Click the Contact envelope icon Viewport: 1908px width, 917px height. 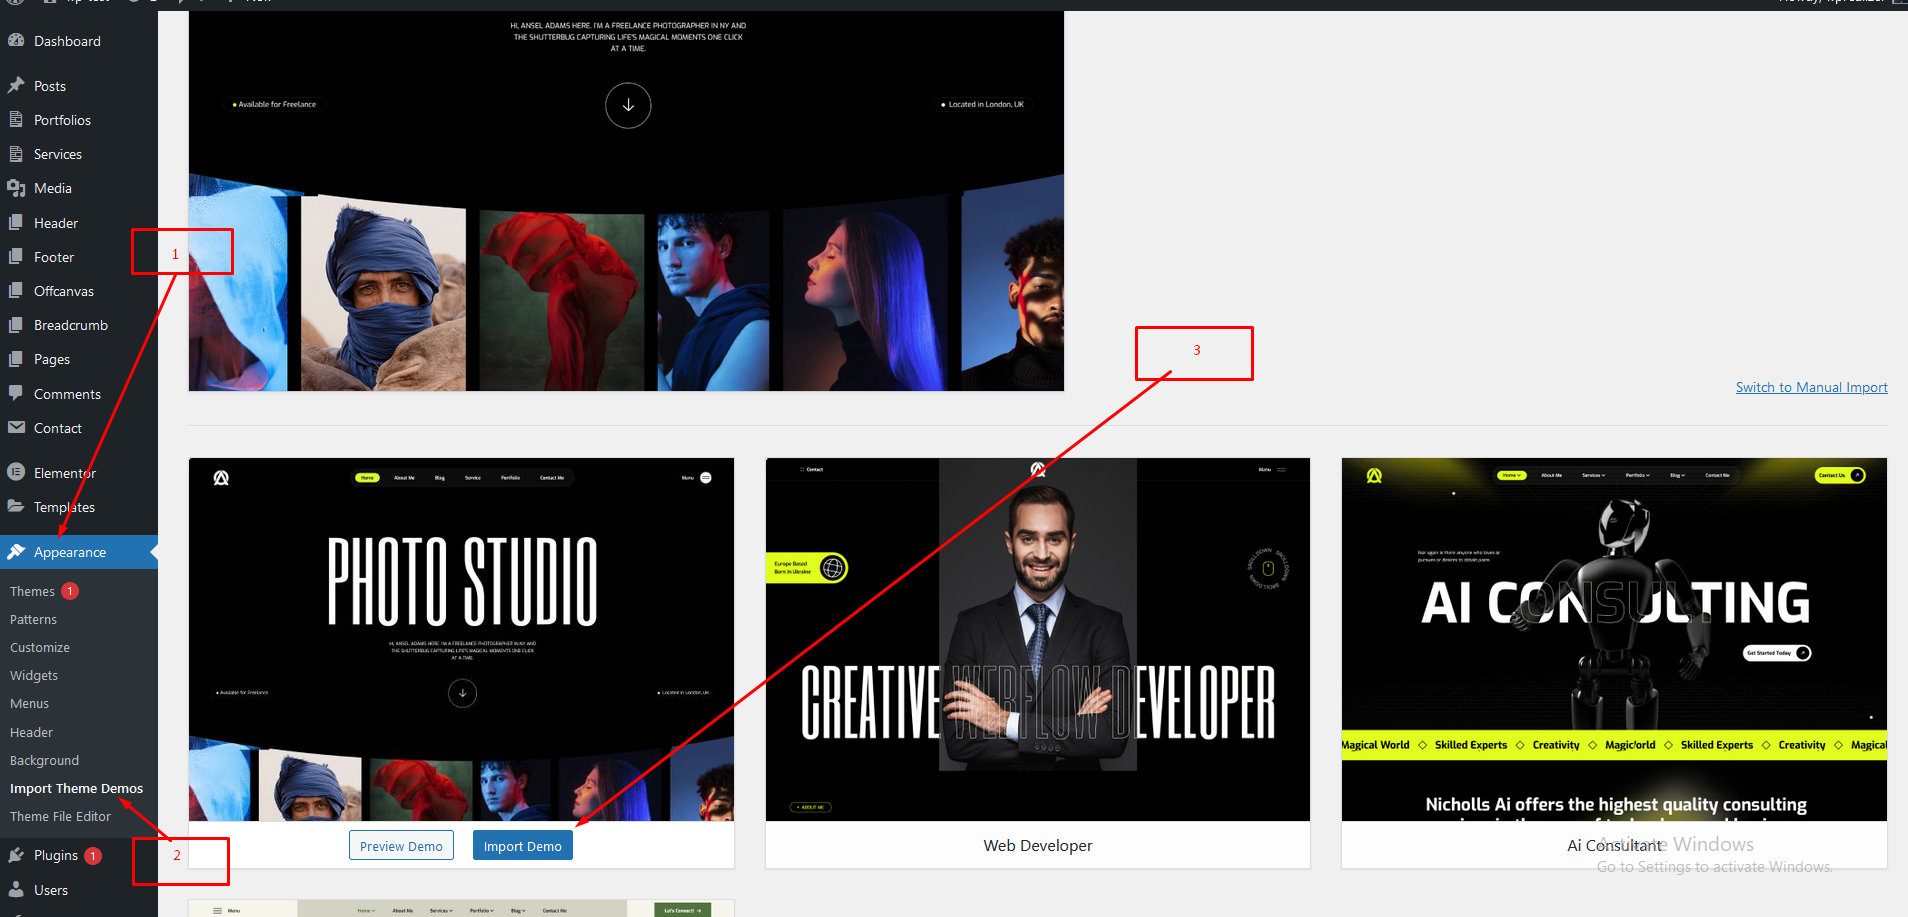(x=16, y=428)
